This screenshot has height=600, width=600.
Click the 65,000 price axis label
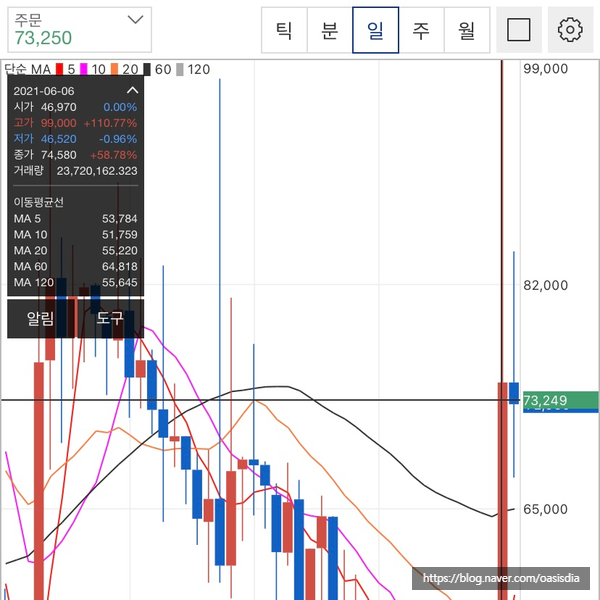545,509
